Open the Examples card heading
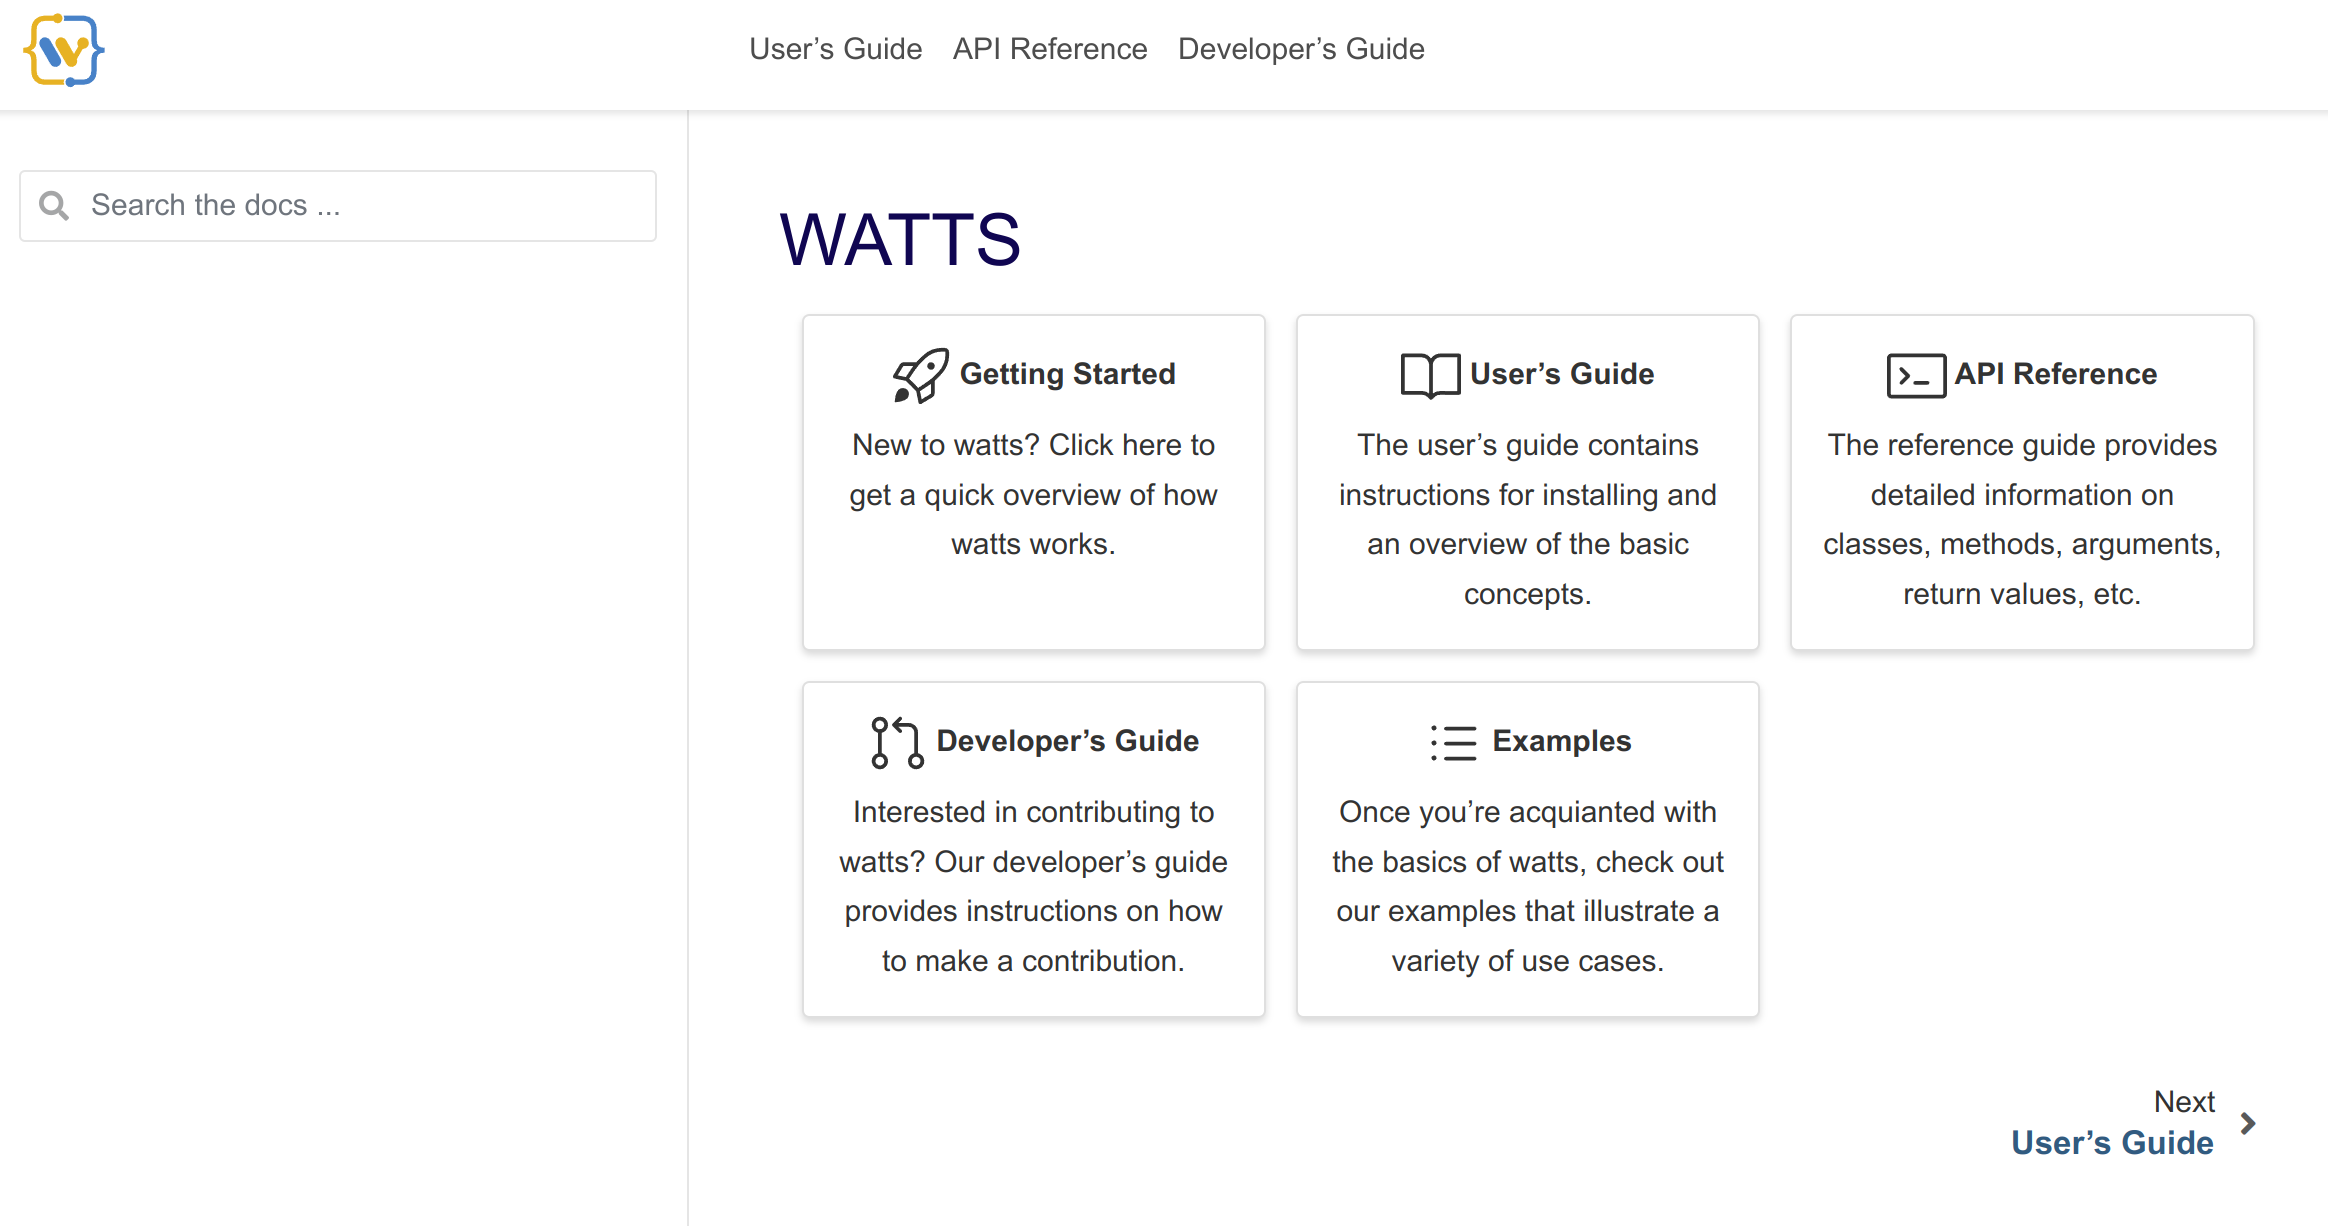 tap(1561, 741)
